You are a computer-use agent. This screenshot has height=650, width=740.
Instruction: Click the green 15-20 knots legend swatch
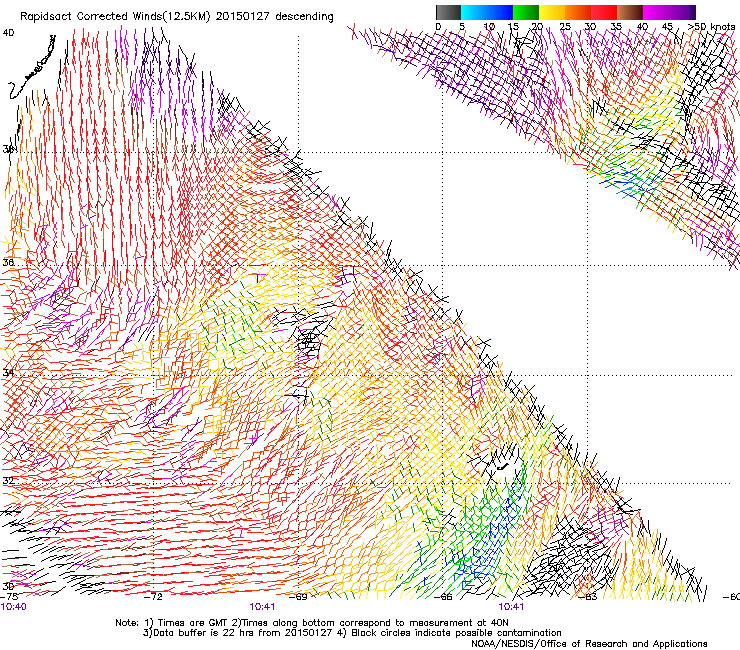pyautogui.click(x=526, y=12)
